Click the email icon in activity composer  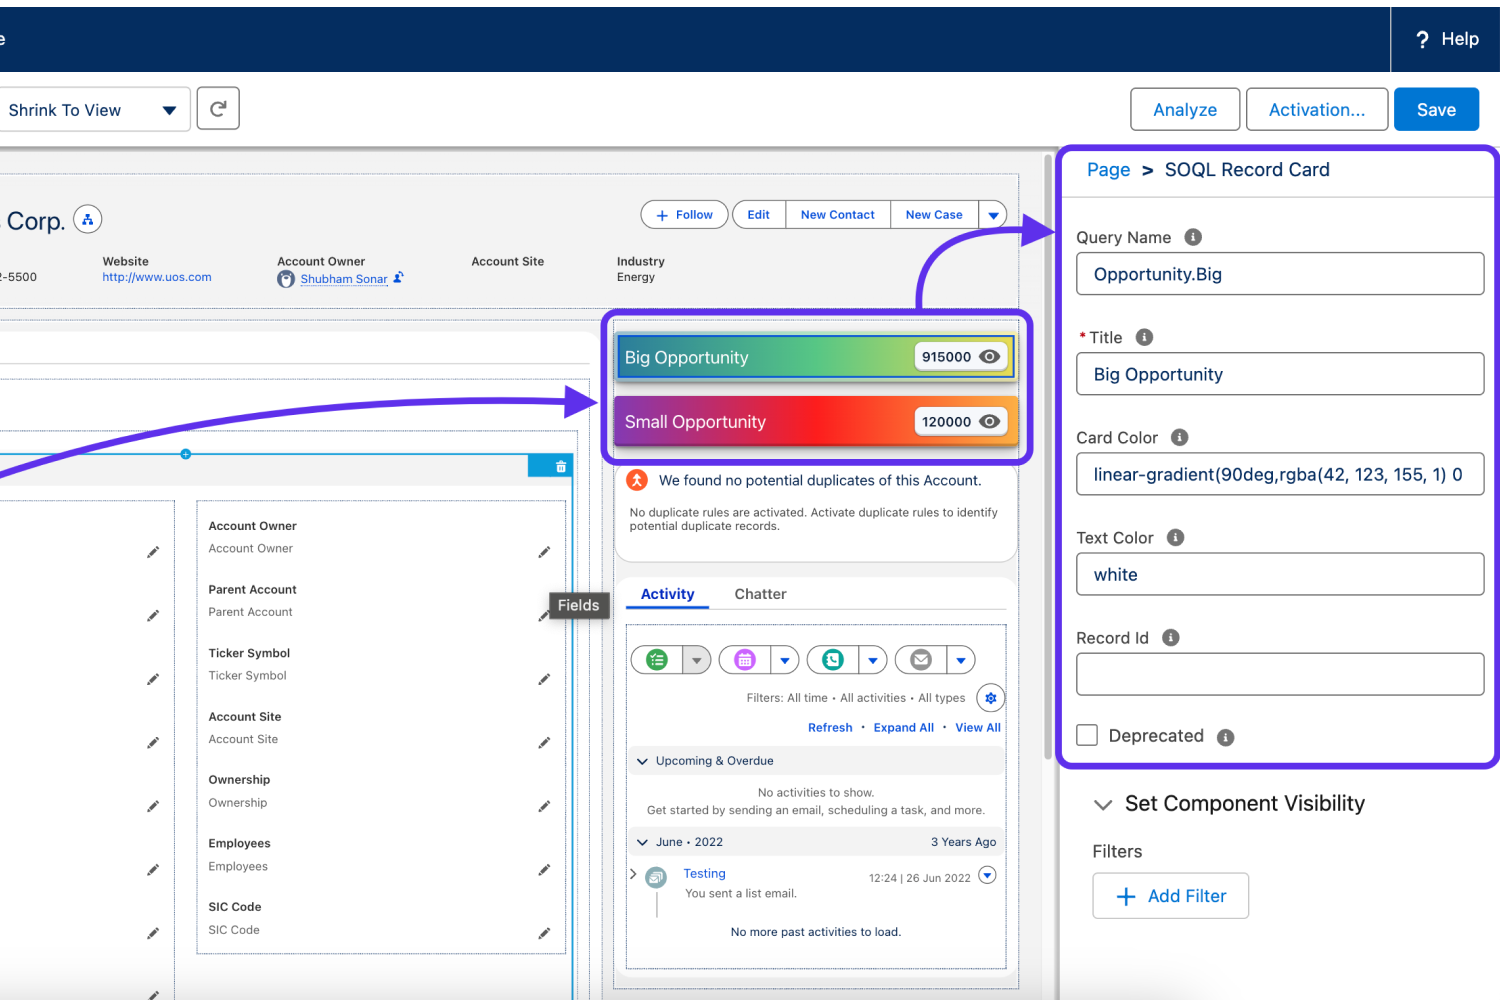point(921,660)
